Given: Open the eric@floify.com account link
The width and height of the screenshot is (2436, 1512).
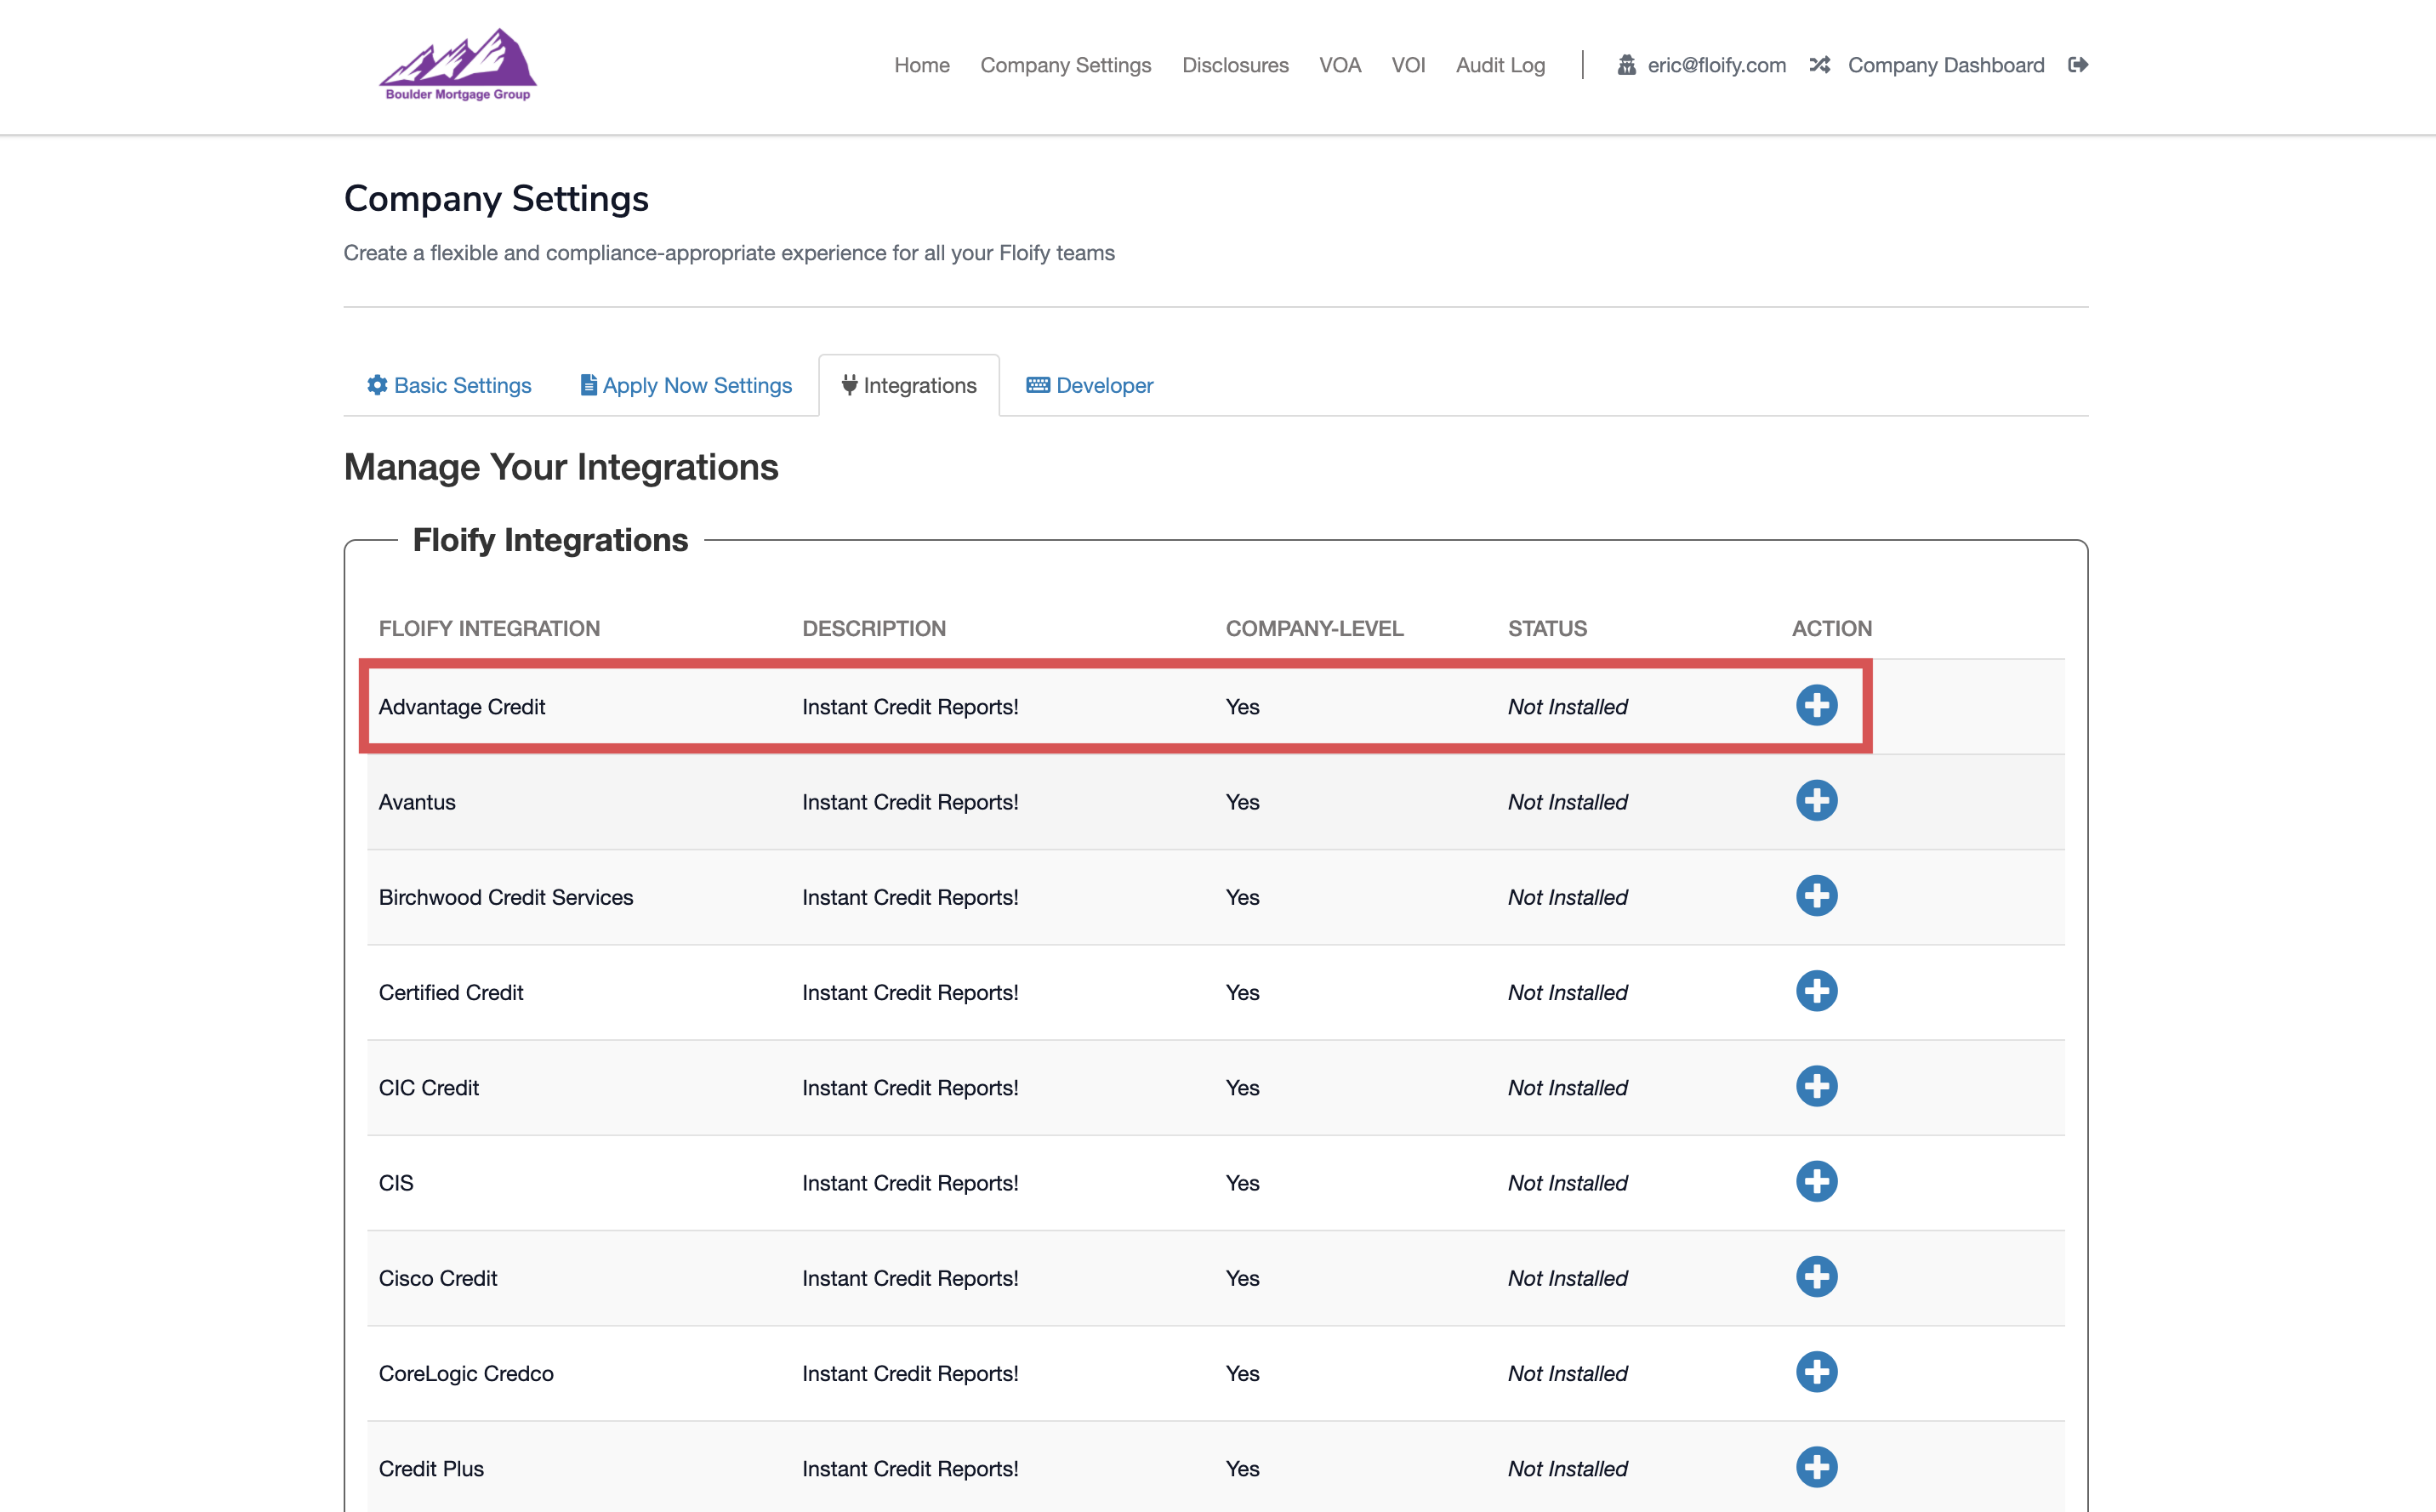Looking at the screenshot, I should 1716,65.
